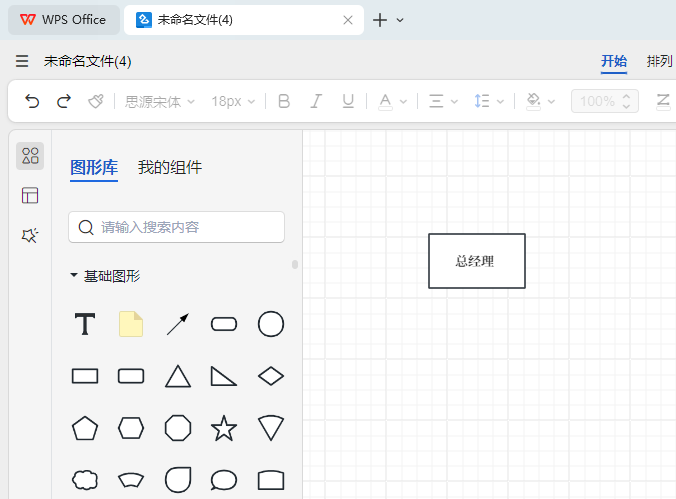This screenshot has height=499, width=676.
Task: Toggle italic formatting
Action: [x=316, y=101]
